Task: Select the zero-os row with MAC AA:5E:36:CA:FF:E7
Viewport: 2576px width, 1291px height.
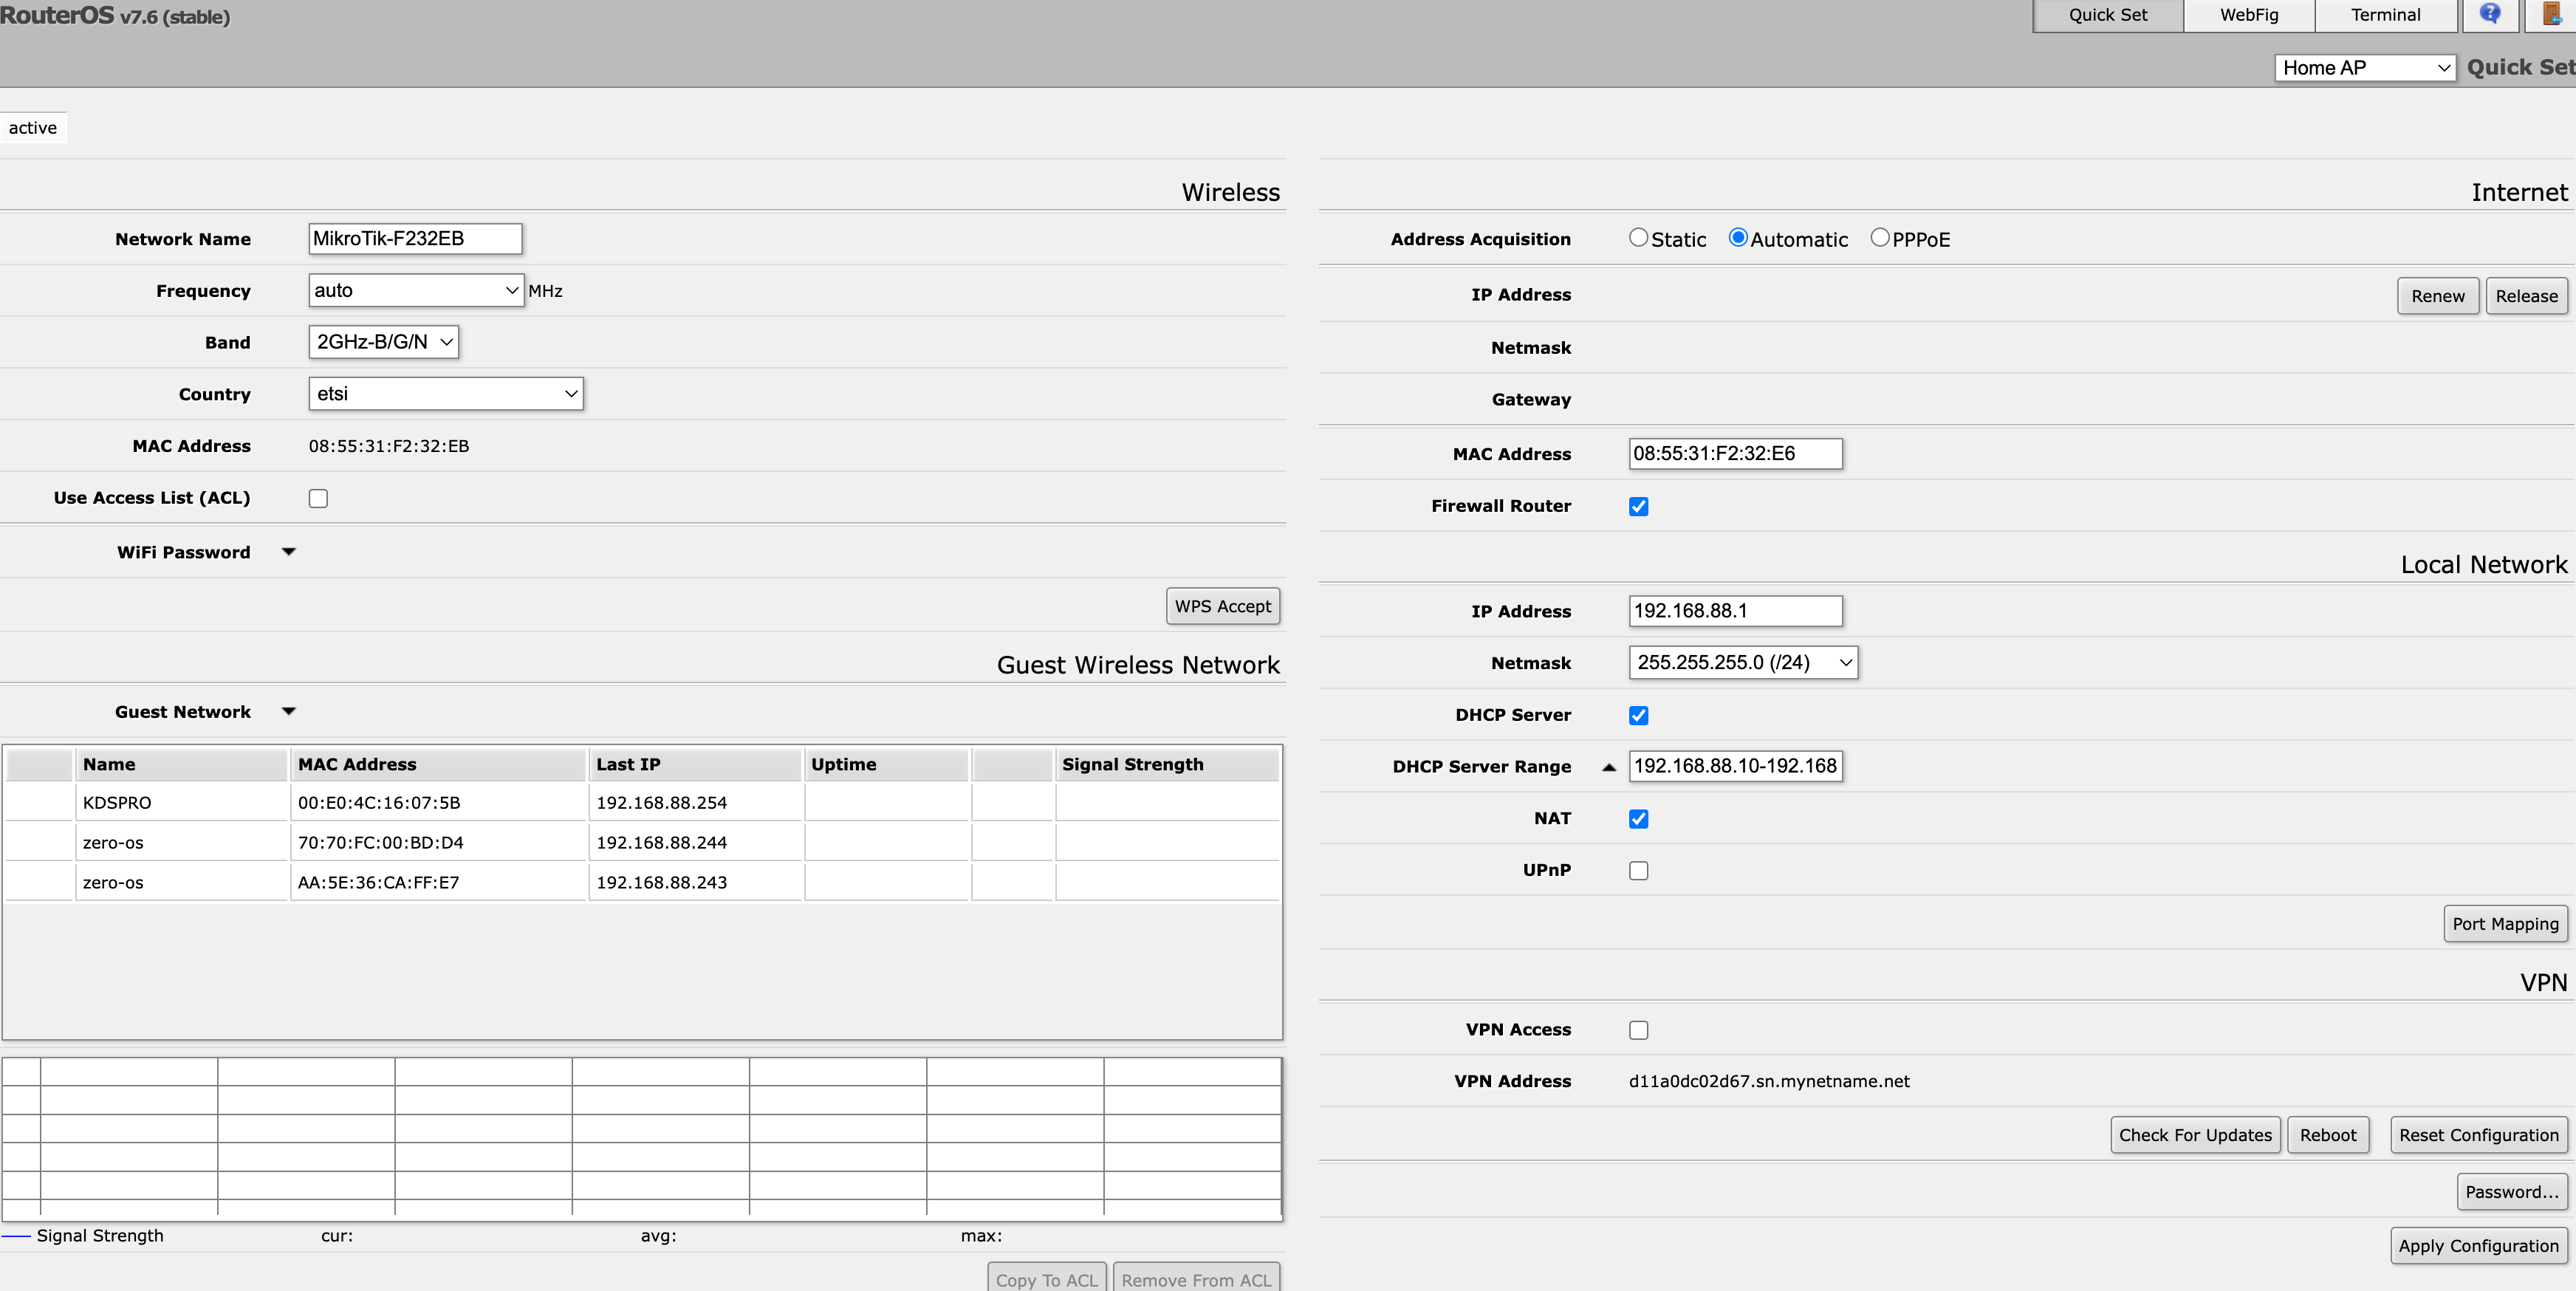Action: click(642, 882)
